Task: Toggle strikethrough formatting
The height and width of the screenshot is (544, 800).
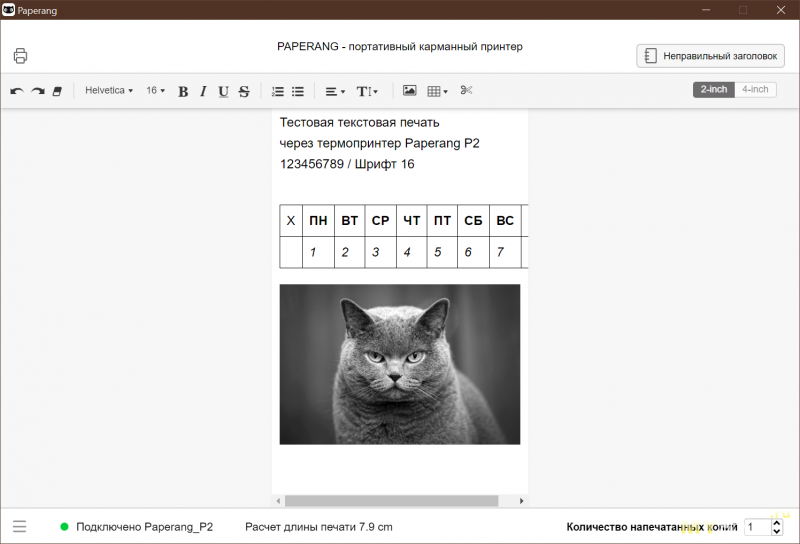Action: coord(244,91)
